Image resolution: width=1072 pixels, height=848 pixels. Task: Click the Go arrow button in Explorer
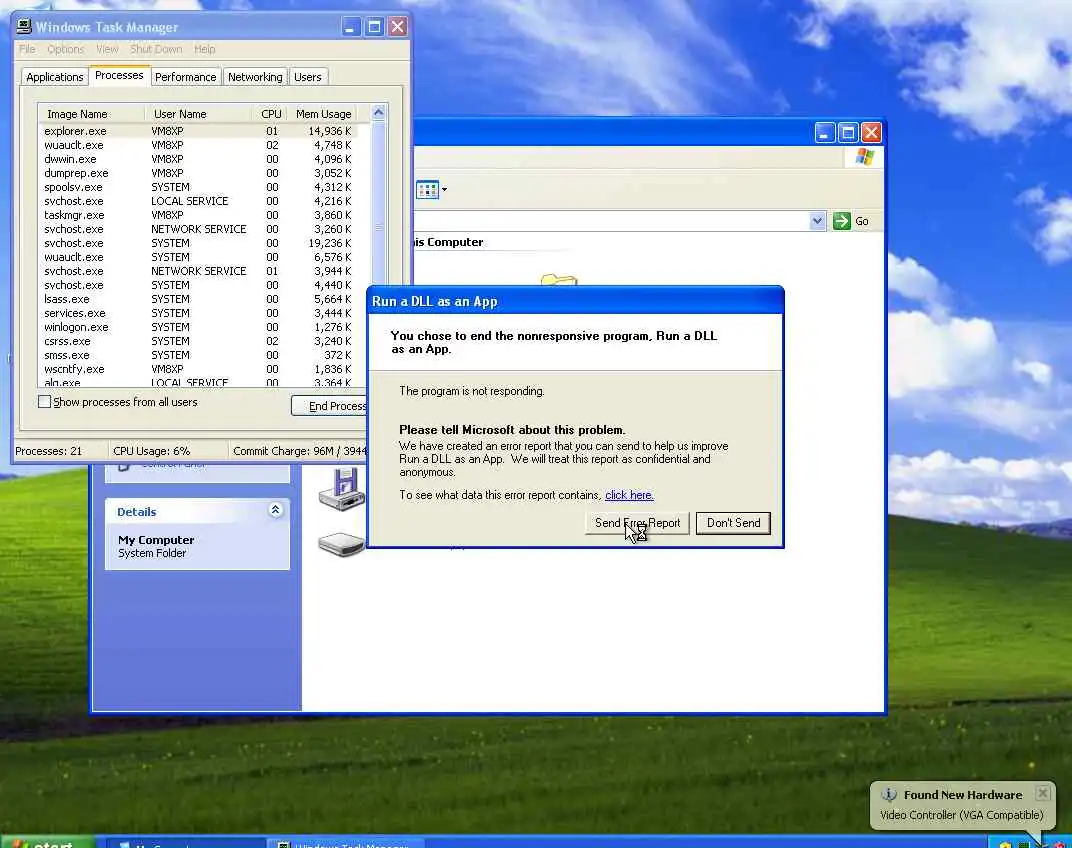coord(842,221)
